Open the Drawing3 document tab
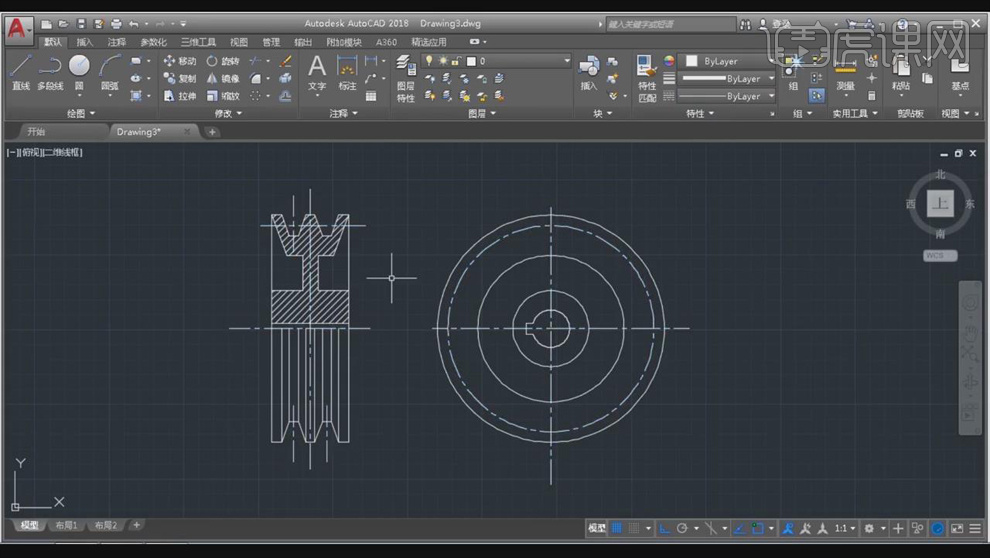The image size is (990, 558). (138, 132)
